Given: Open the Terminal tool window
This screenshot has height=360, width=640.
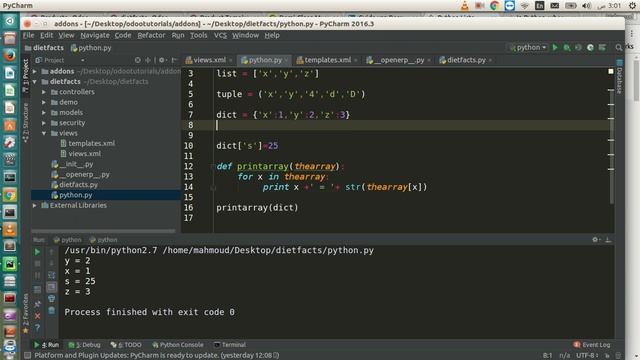Looking at the screenshot, I should click(x=230, y=345).
